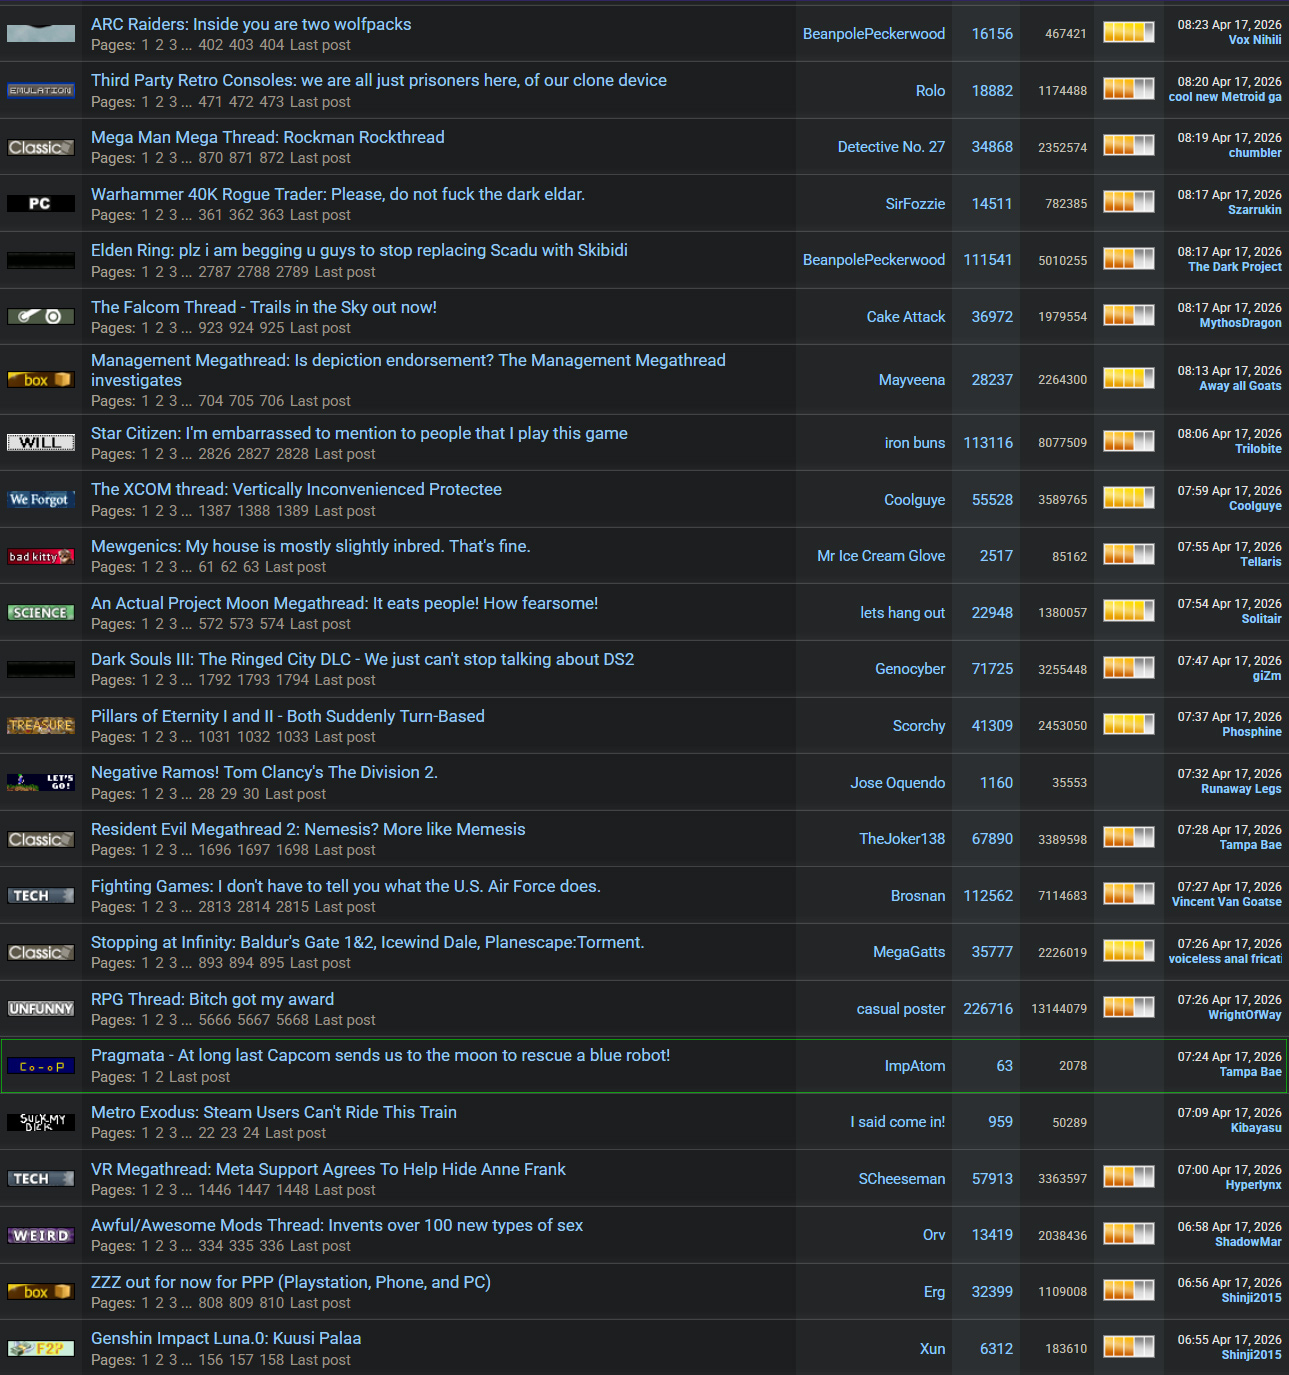This screenshot has height=1375, width=1289.
Task: Click the bad kitty tag icon beside Mewgenics
Action: (x=41, y=556)
